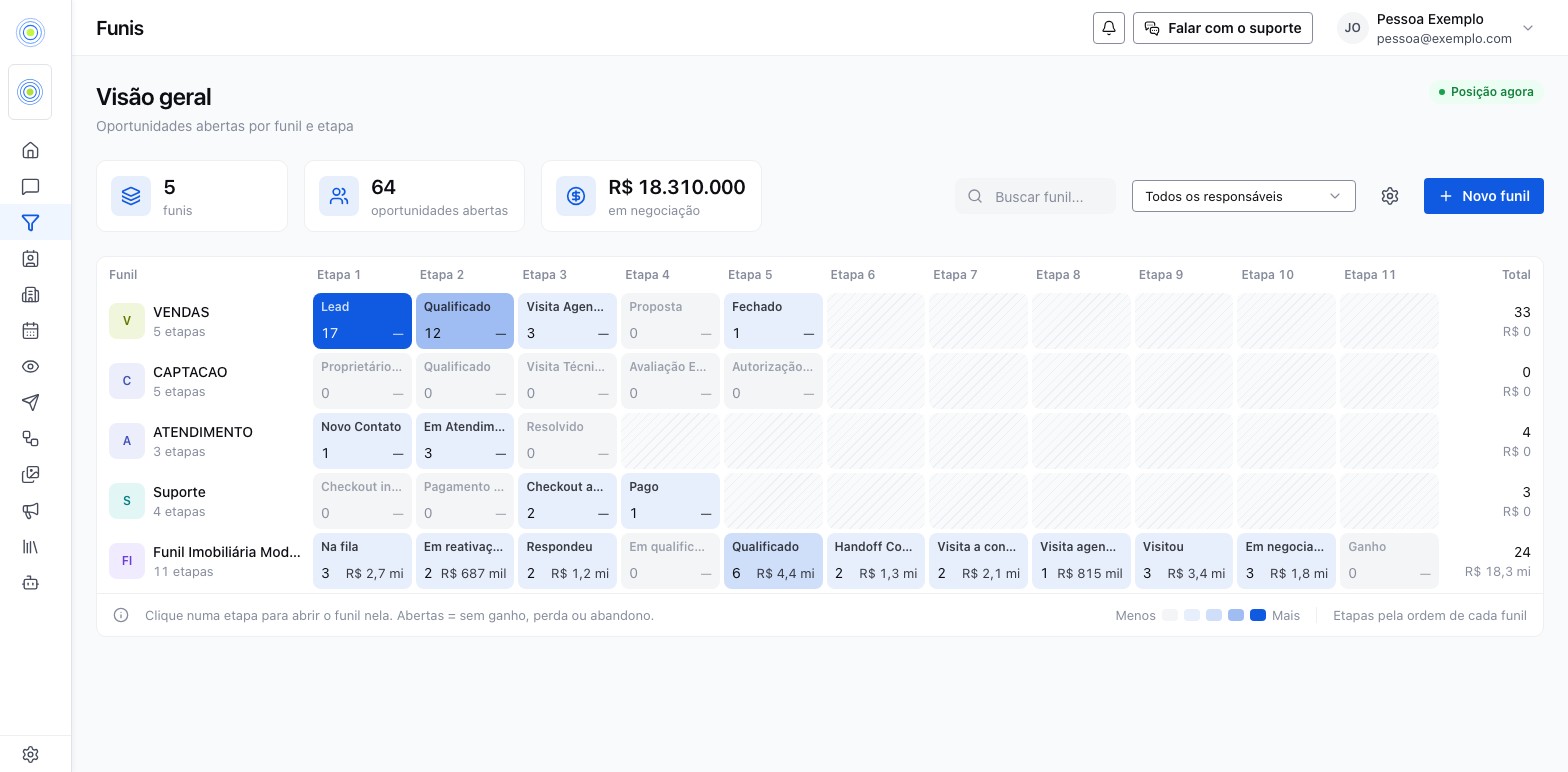Viewport: 1568px width, 772px height.
Task: Click the workspace logo below top logo
Action: 31,92
